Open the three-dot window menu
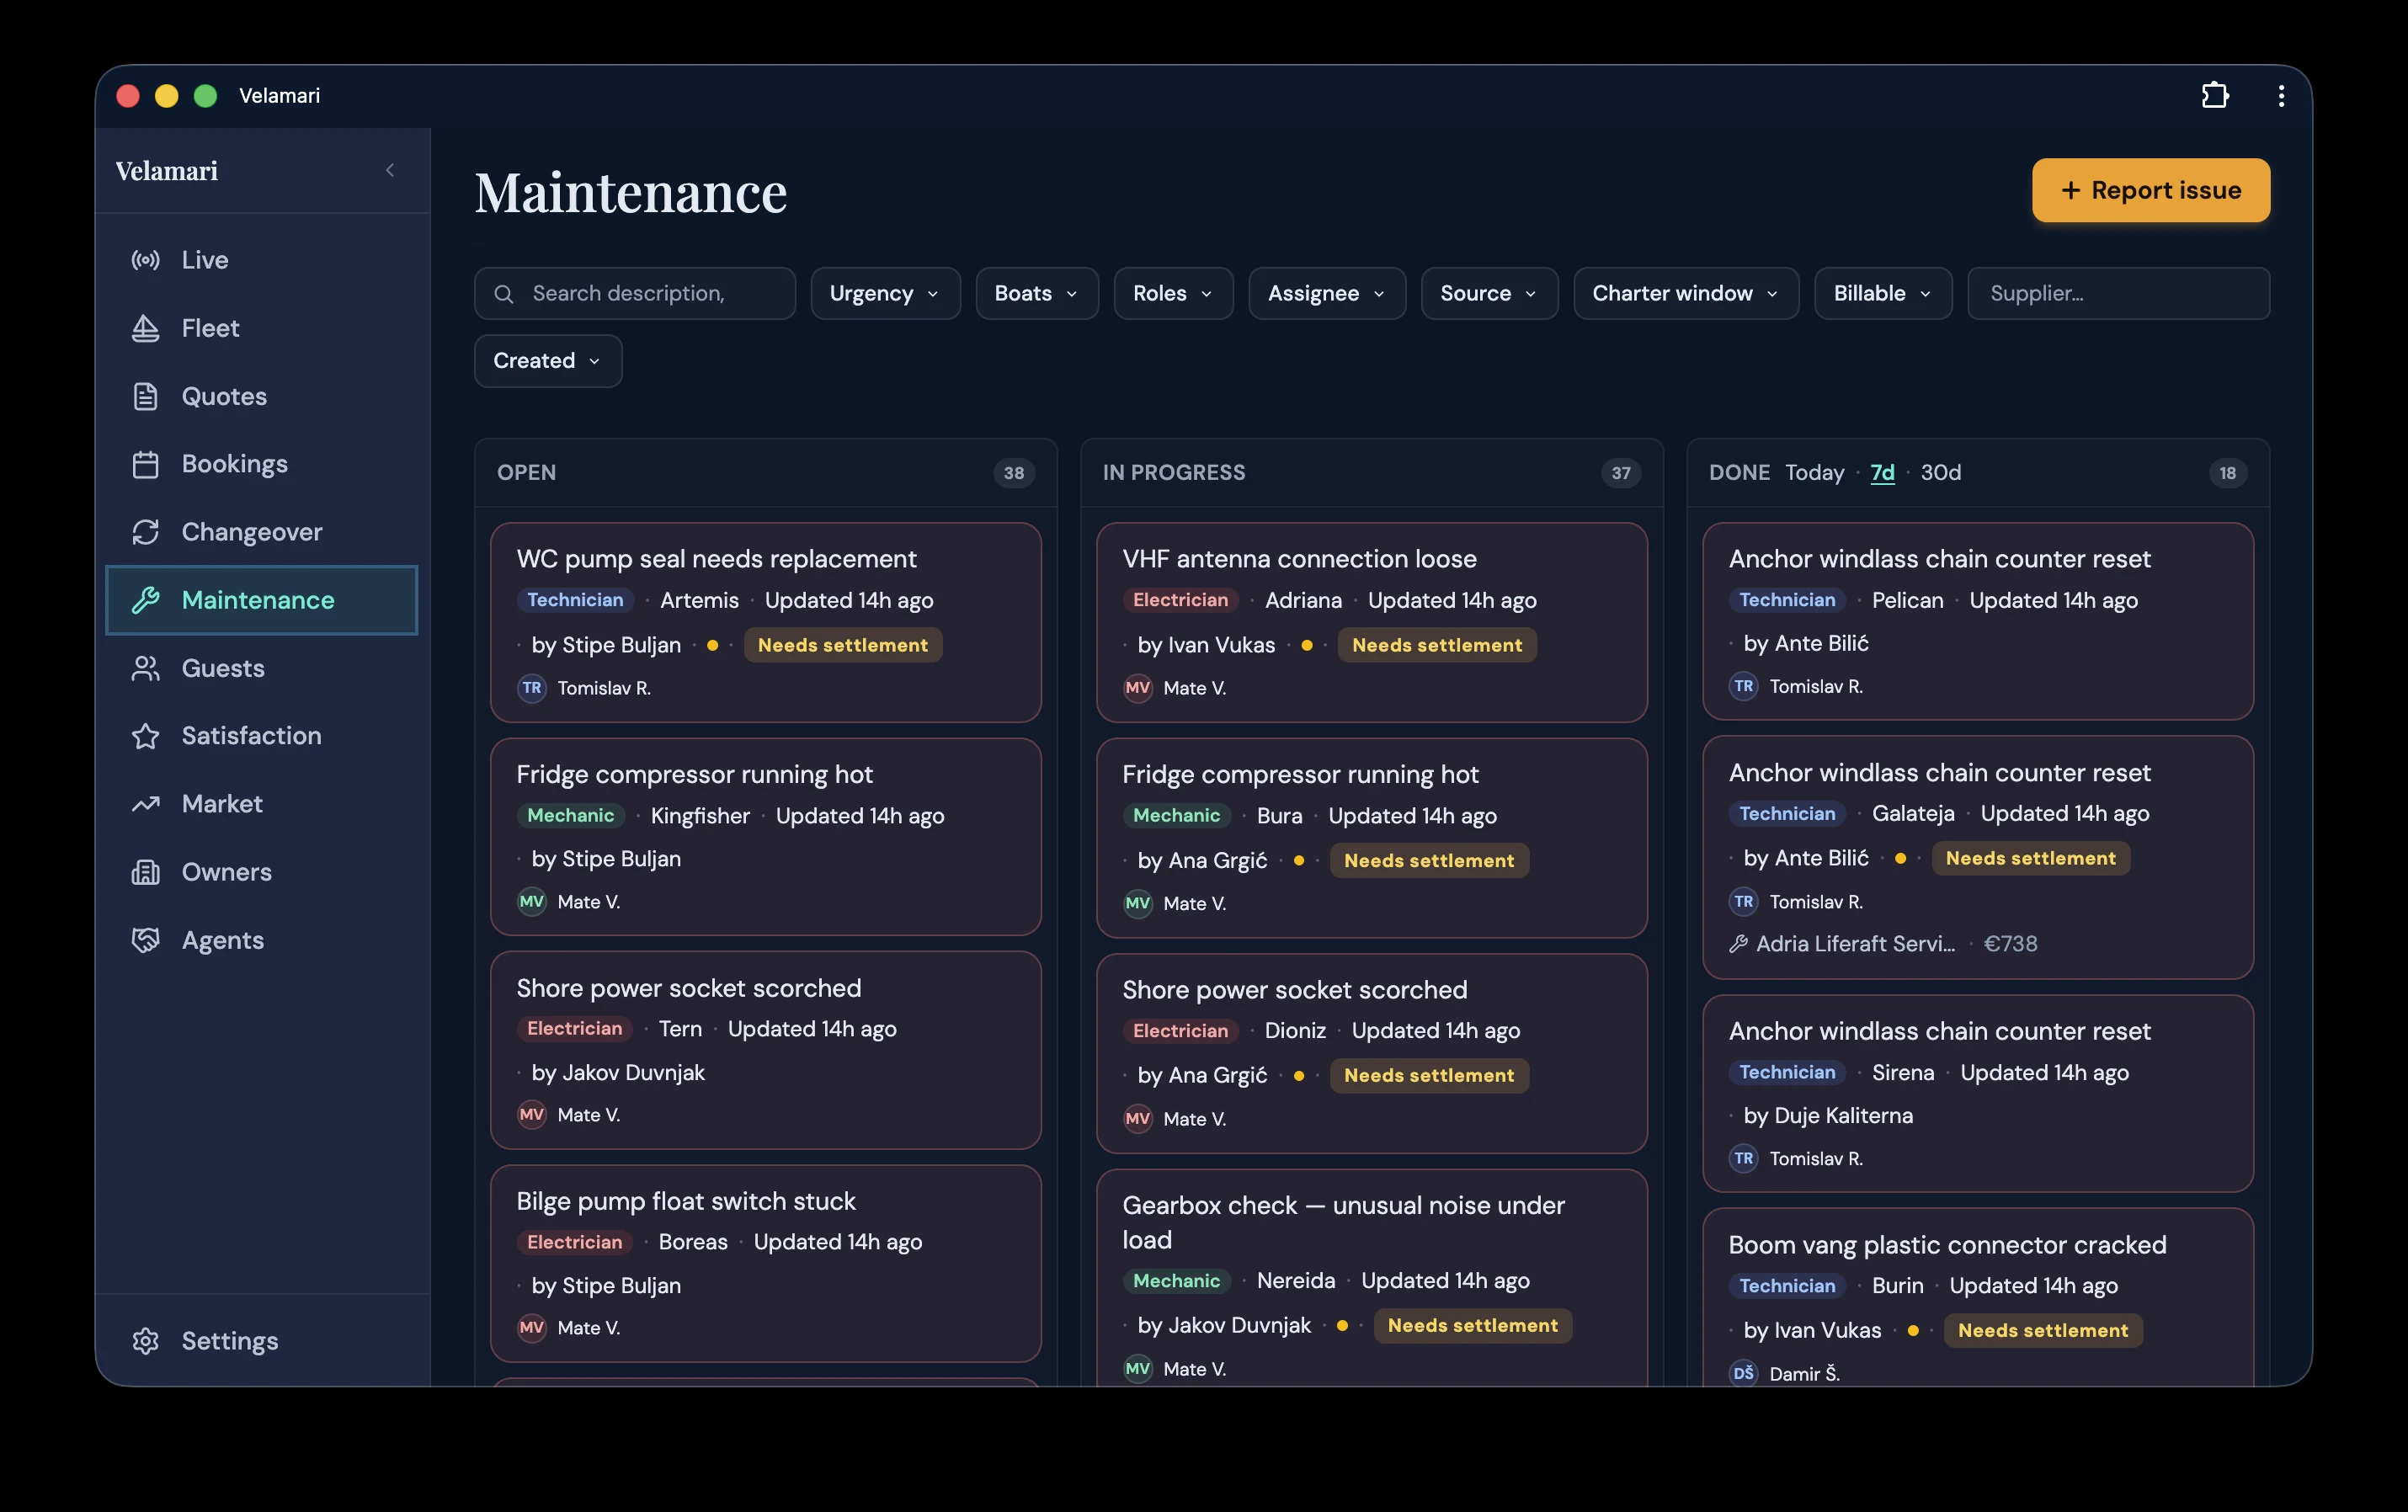The height and width of the screenshot is (1512, 2408). pos(2281,95)
